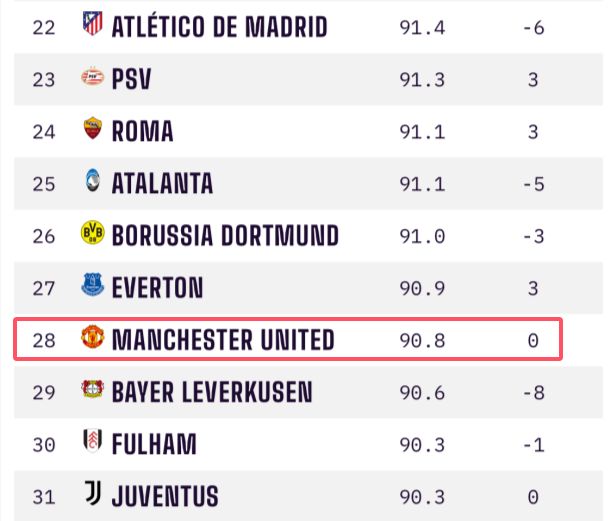
Task: Click the Roma club crest
Action: pyautogui.click(x=93, y=128)
